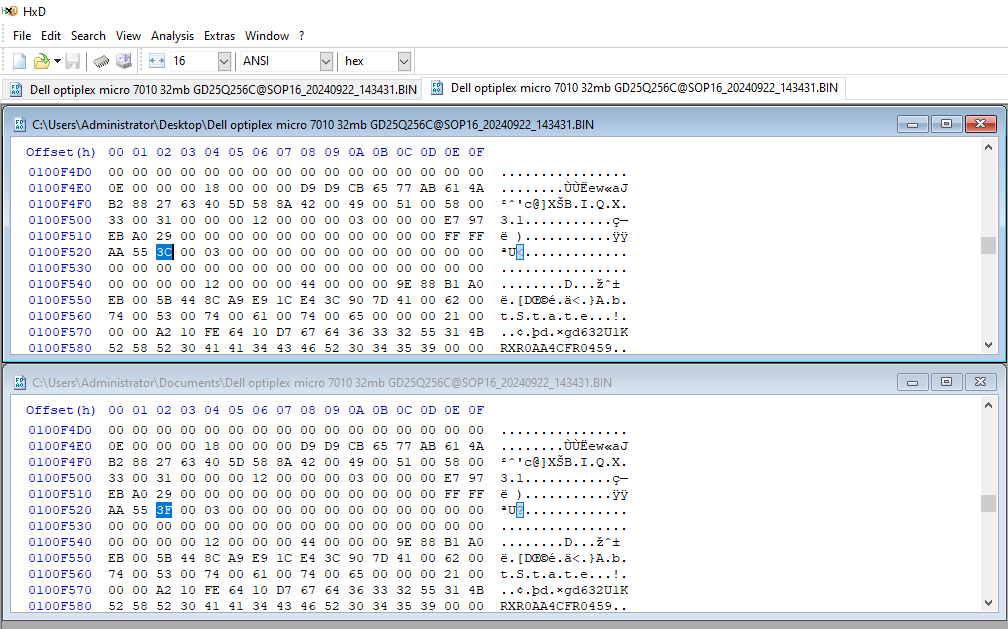Click the scrollbar thumb in bottom hex window
Viewport: 1008px width, 629px height.
tap(988, 503)
